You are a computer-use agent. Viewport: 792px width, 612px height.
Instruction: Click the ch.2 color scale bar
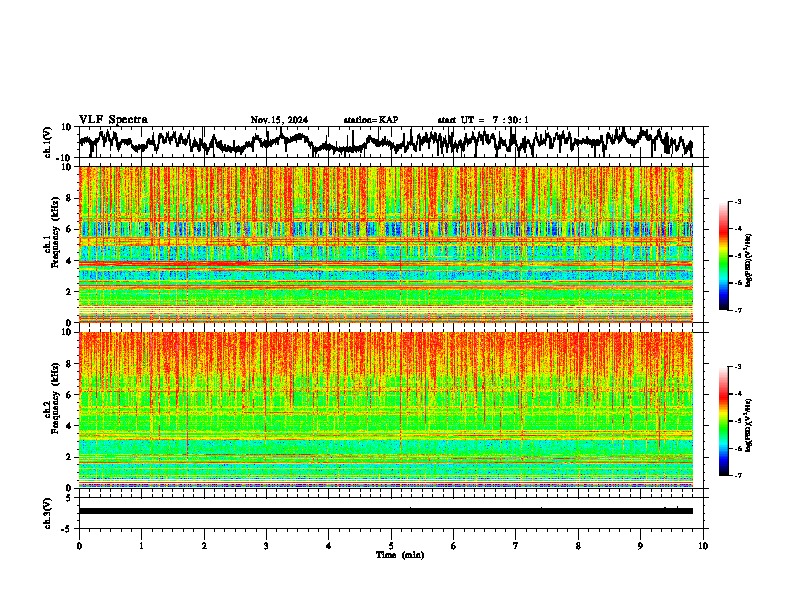click(x=723, y=421)
